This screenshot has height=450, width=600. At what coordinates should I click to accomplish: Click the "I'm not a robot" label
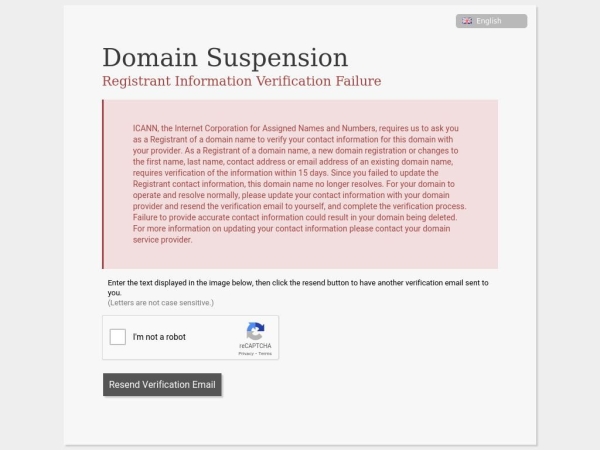(159, 337)
